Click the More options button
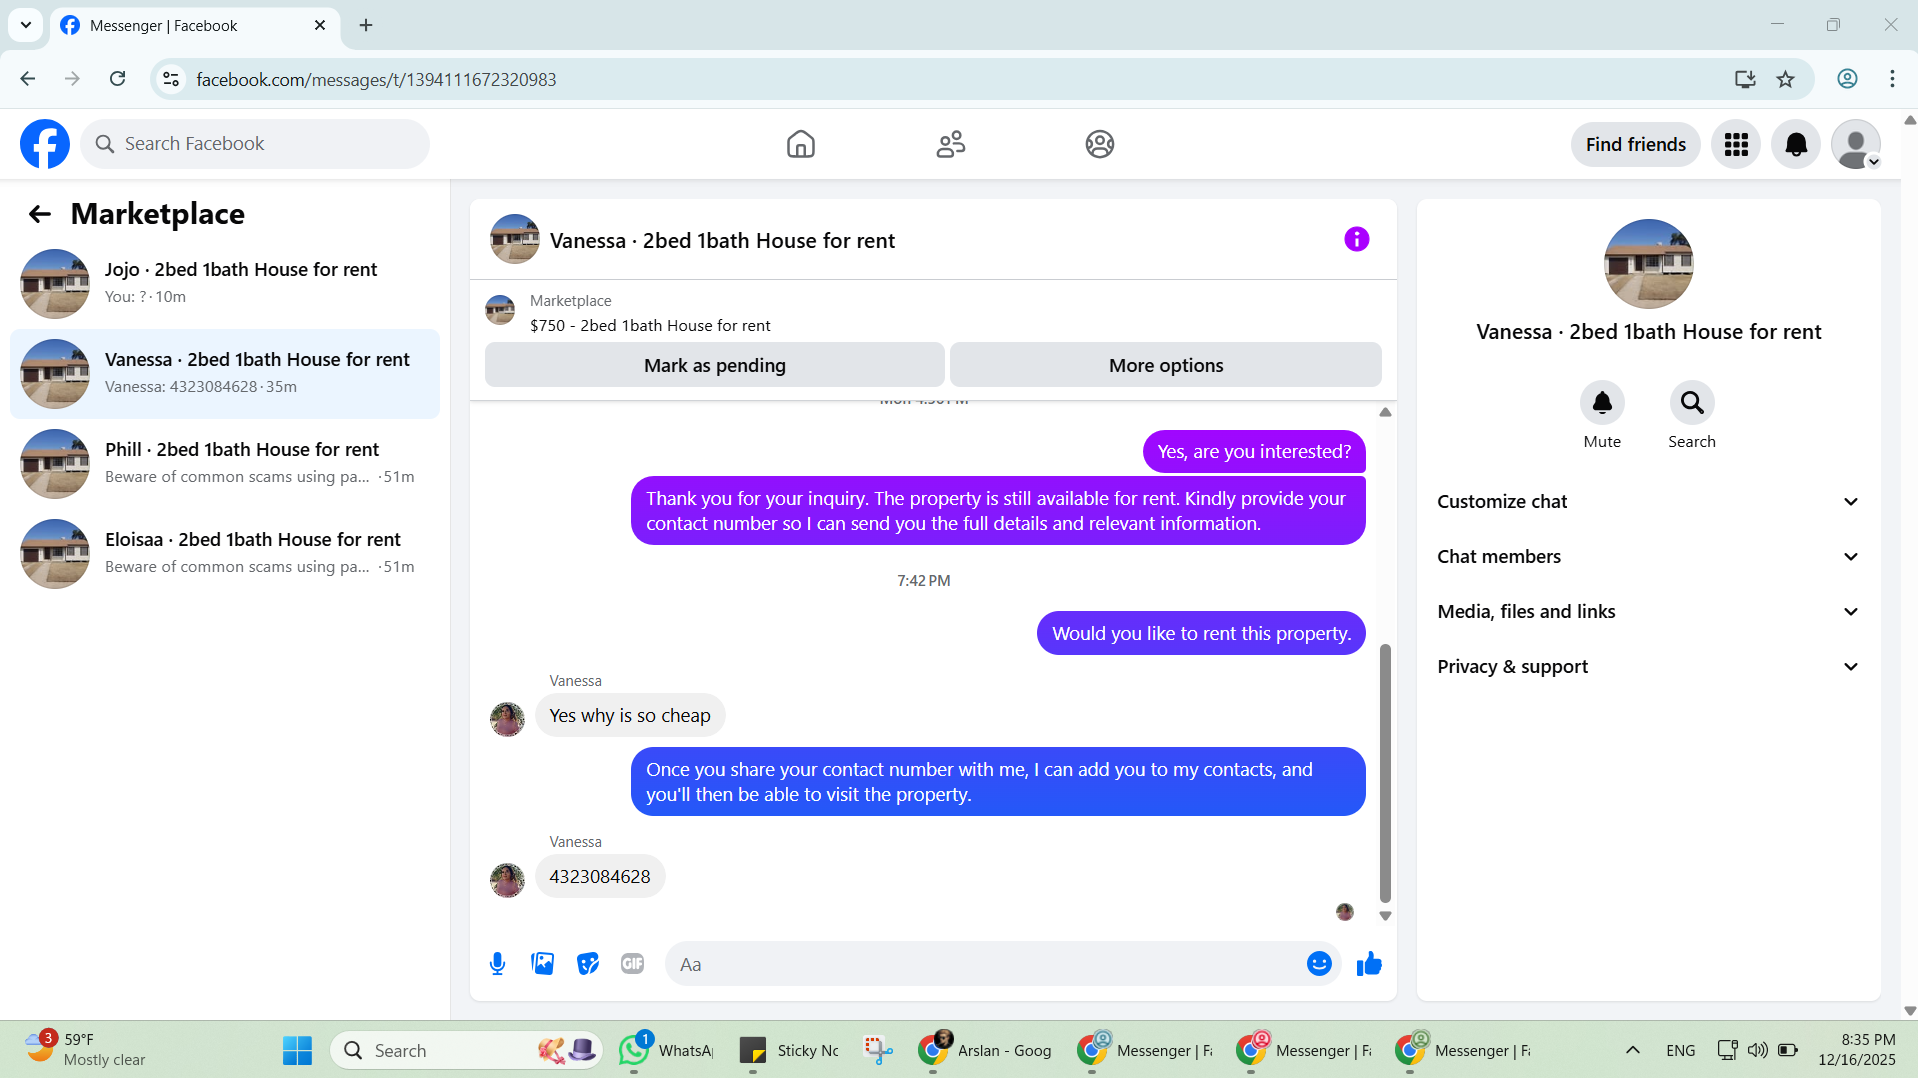Viewport: 1918px width, 1078px height. coord(1166,365)
